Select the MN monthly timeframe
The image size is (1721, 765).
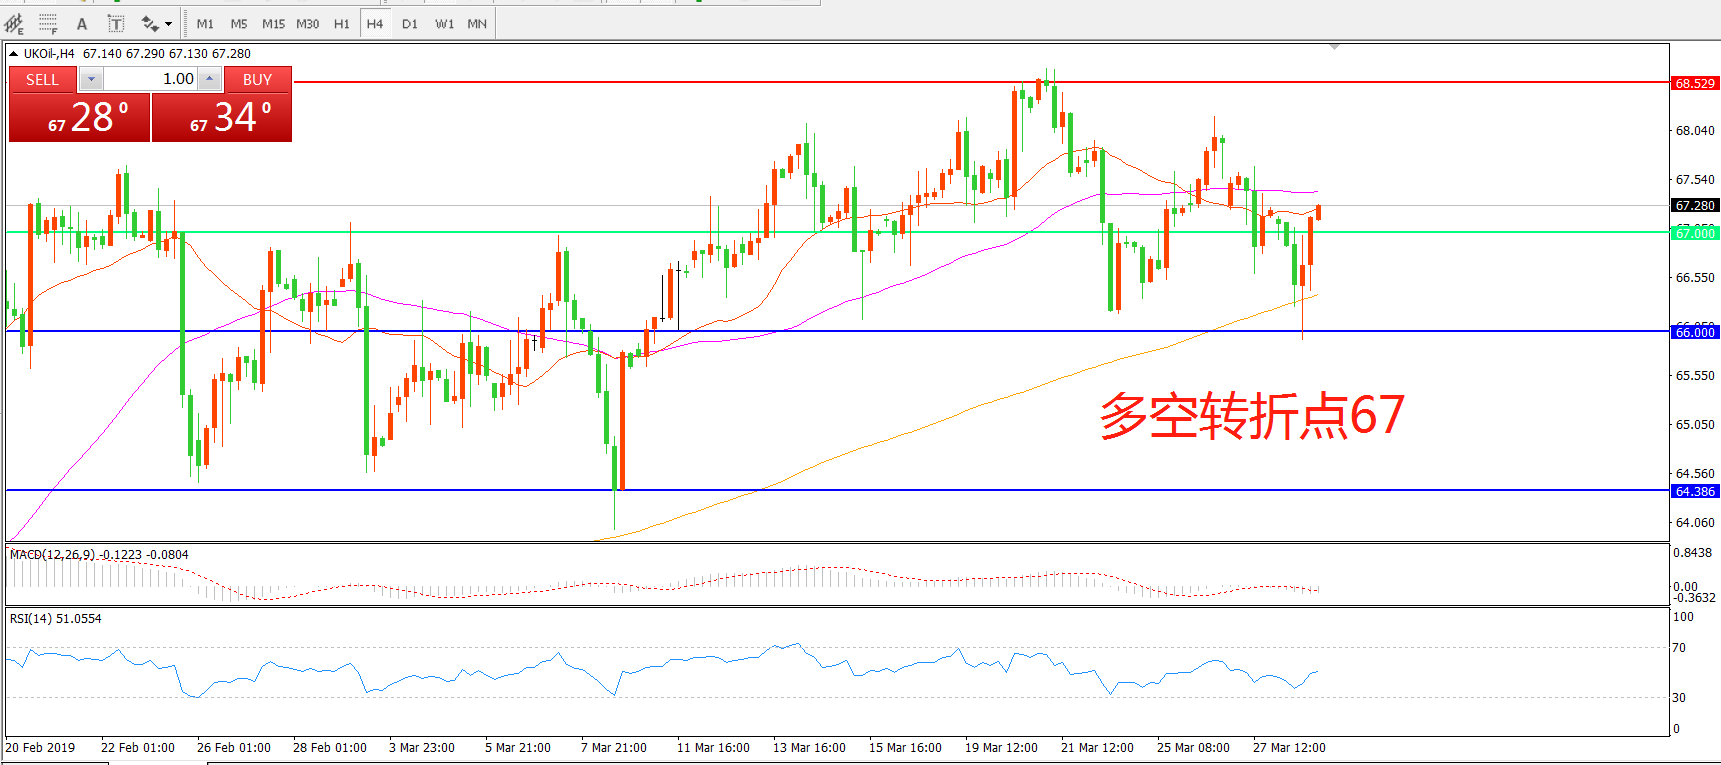(477, 23)
